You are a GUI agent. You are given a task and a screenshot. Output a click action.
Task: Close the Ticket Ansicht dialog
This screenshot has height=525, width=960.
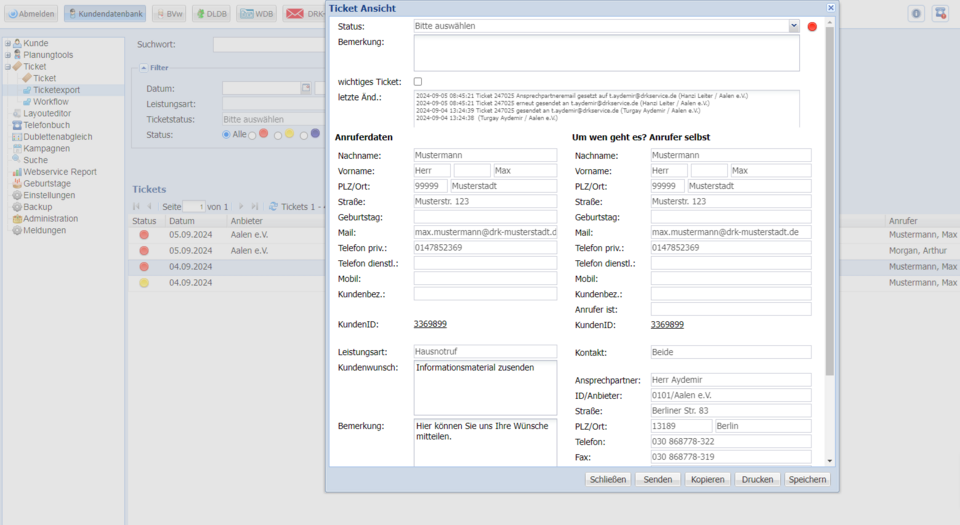click(830, 8)
